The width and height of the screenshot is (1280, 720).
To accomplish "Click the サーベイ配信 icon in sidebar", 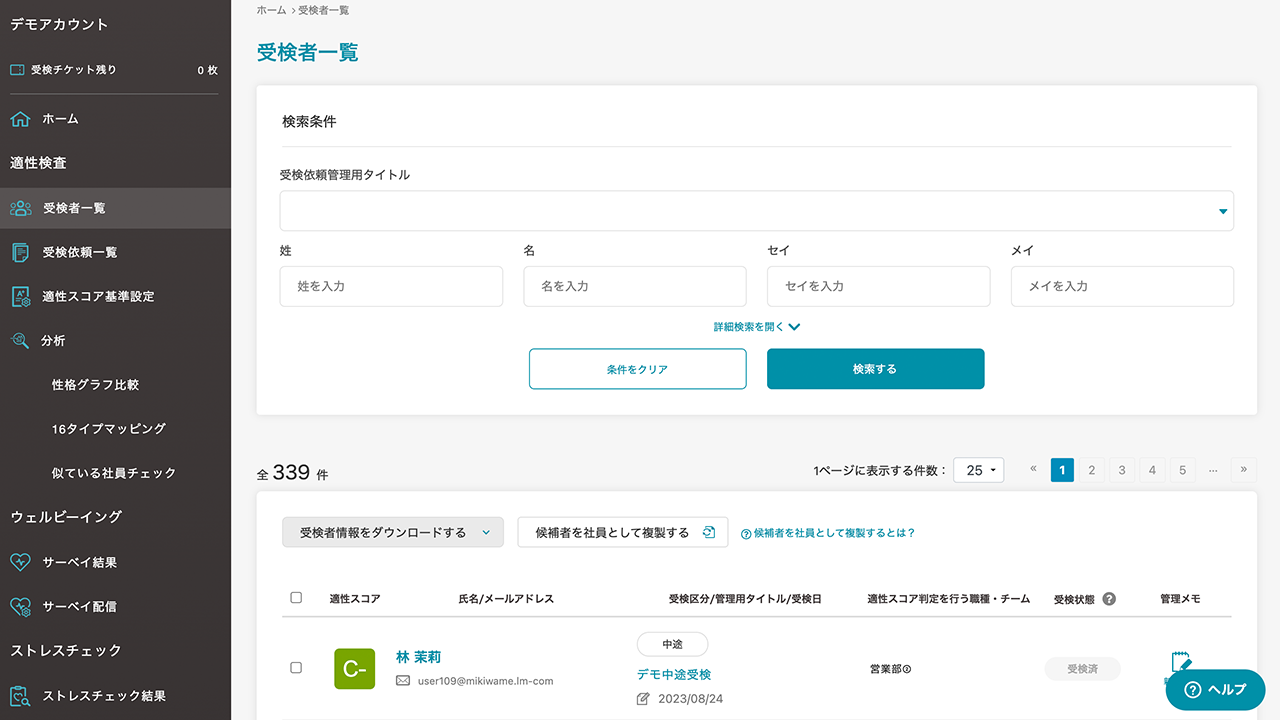I will click(20, 606).
